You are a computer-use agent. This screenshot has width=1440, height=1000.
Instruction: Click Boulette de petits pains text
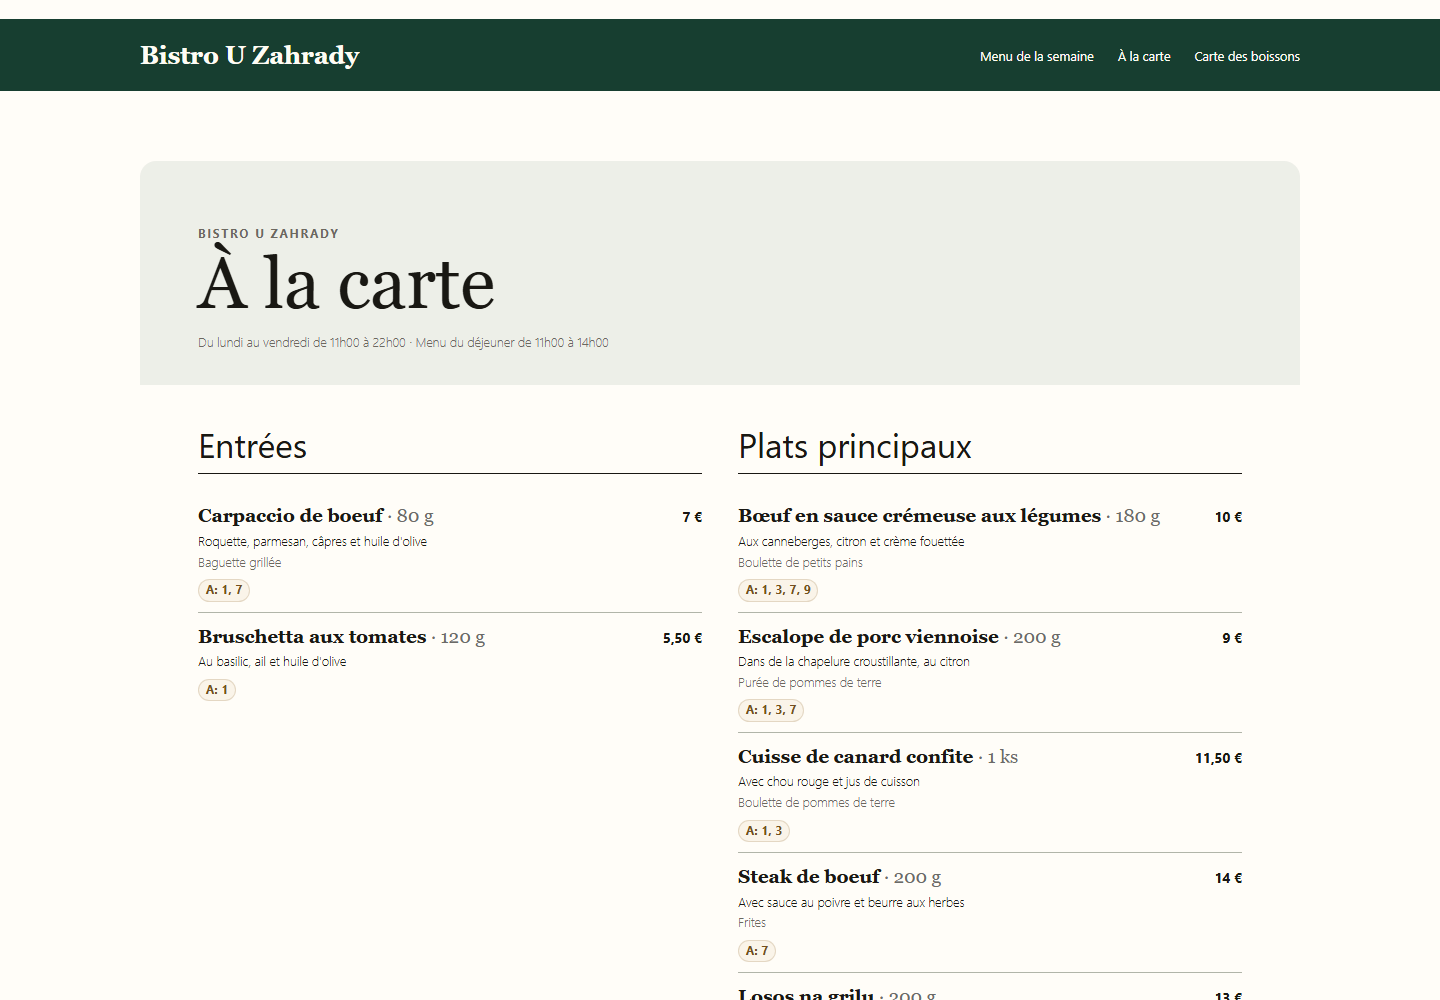(800, 562)
